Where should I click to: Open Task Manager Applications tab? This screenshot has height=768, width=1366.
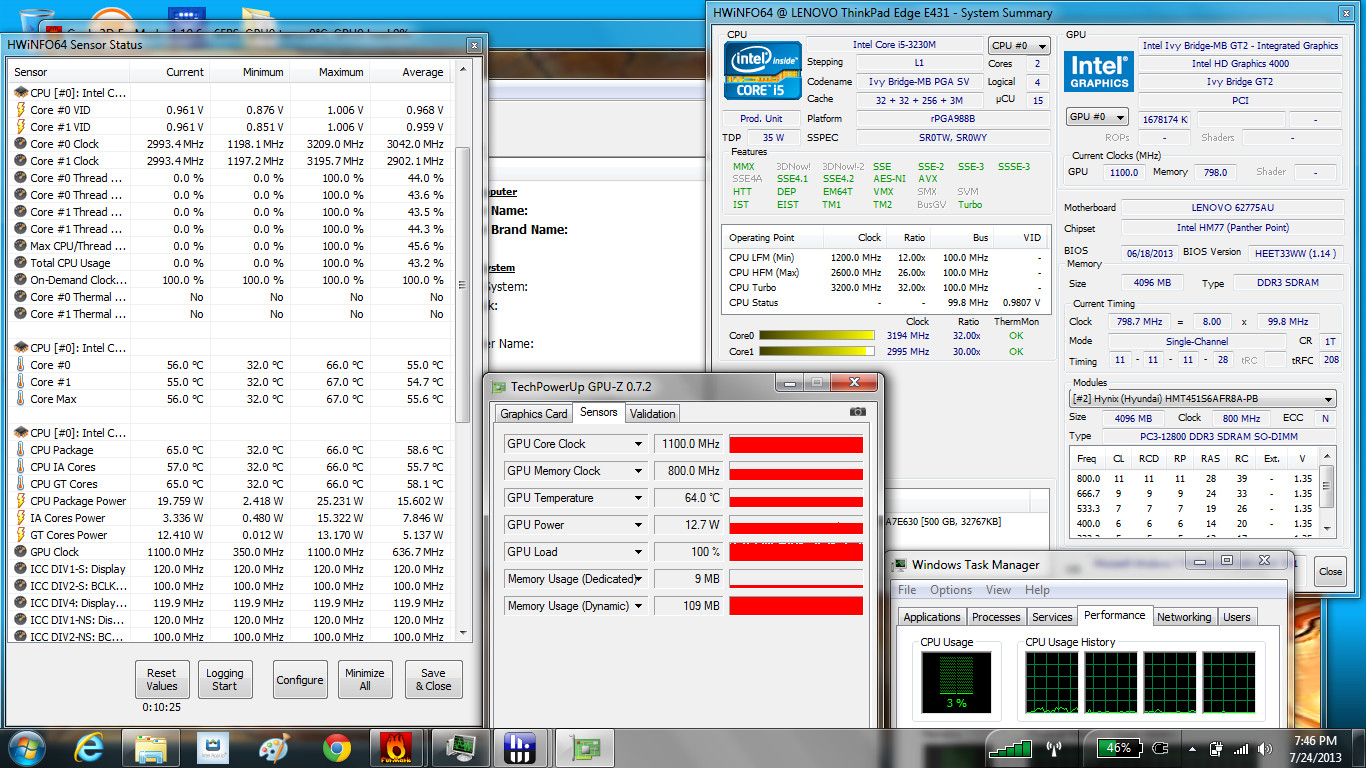point(932,617)
